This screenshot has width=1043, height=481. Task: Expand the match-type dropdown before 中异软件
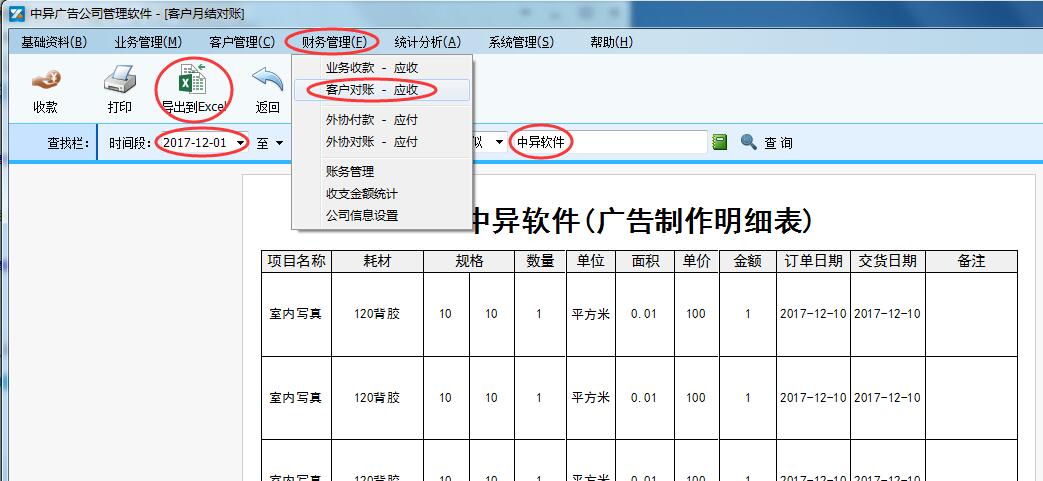pos(499,142)
